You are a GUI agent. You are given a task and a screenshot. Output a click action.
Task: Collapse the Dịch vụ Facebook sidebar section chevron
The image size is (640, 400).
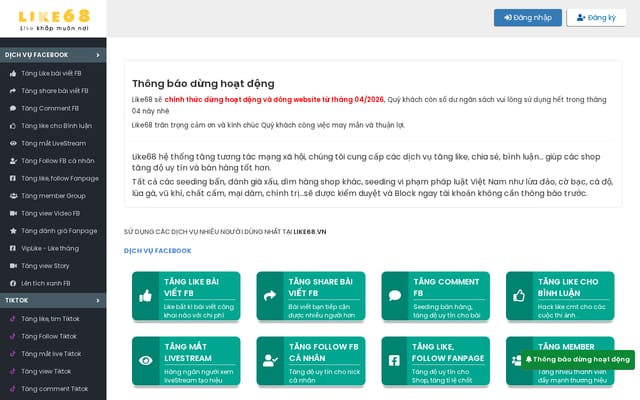pos(98,55)
